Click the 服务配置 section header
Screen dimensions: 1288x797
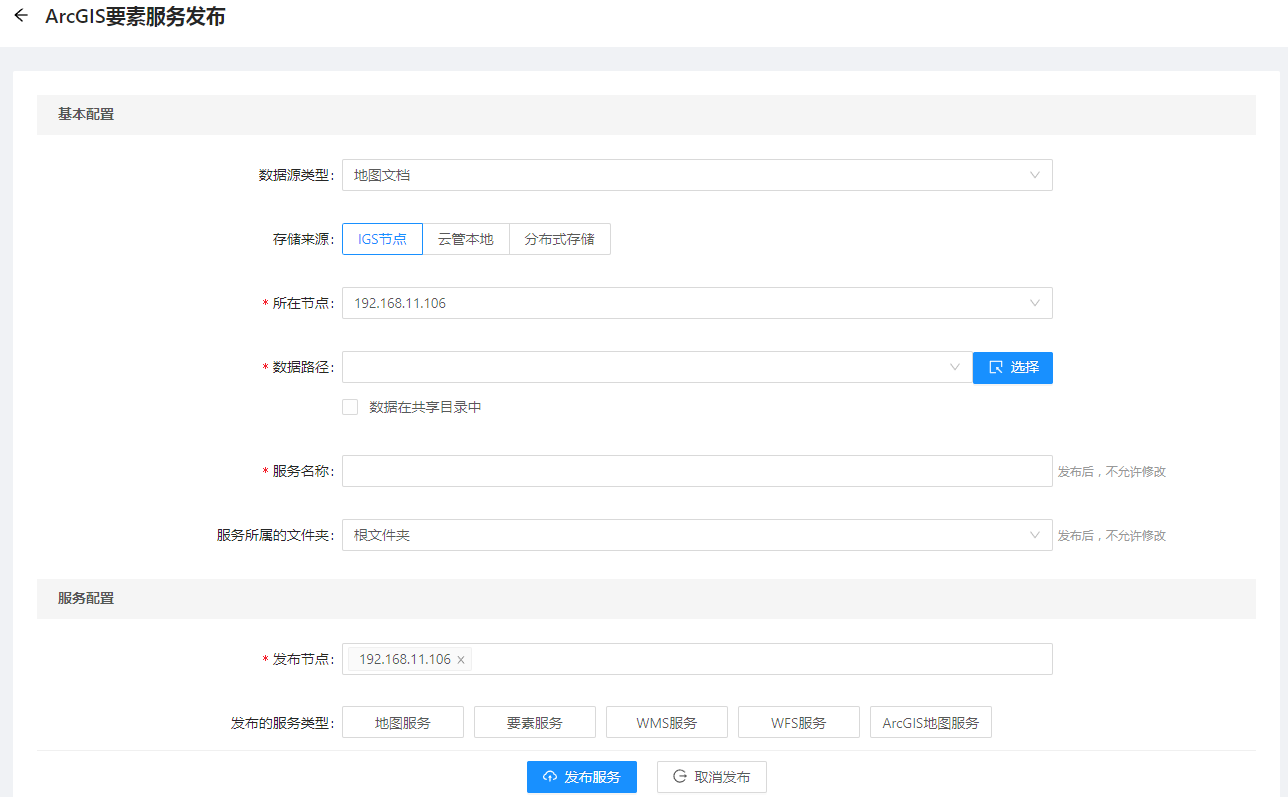646,599
